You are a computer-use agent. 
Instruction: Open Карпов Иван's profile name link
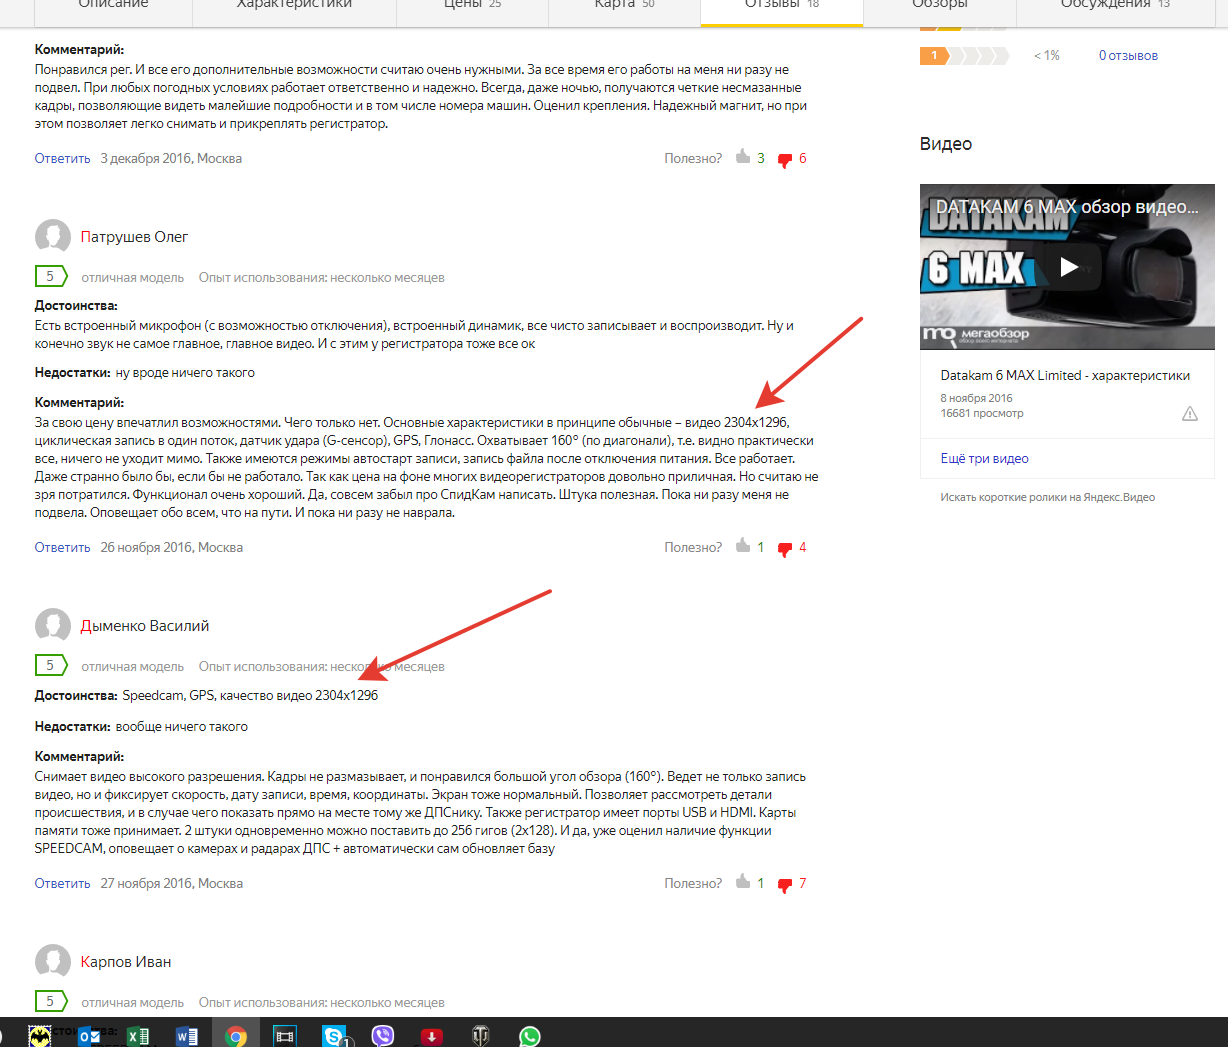(x=126, y=962)
